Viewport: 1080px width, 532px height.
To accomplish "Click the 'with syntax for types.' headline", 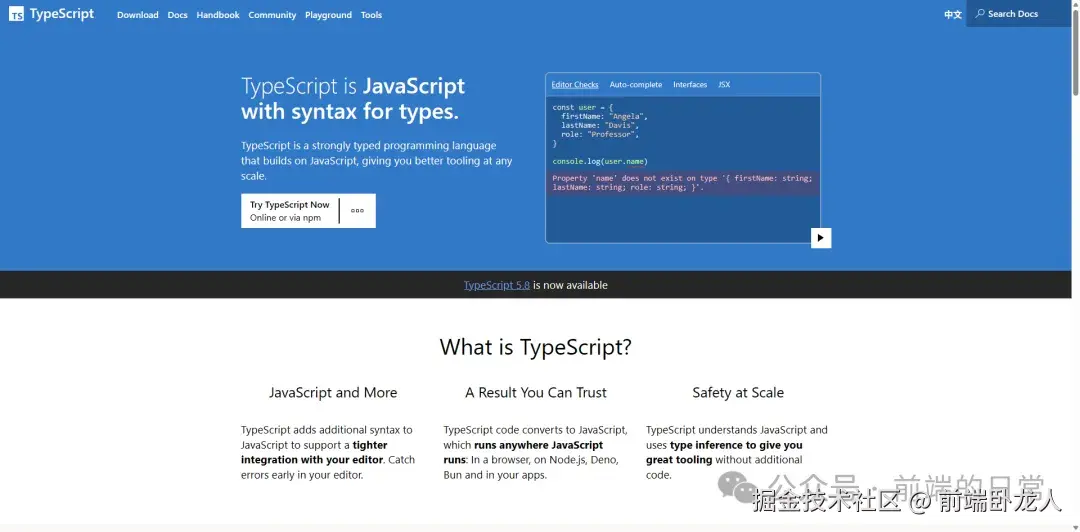I will (x=350, y=112).
